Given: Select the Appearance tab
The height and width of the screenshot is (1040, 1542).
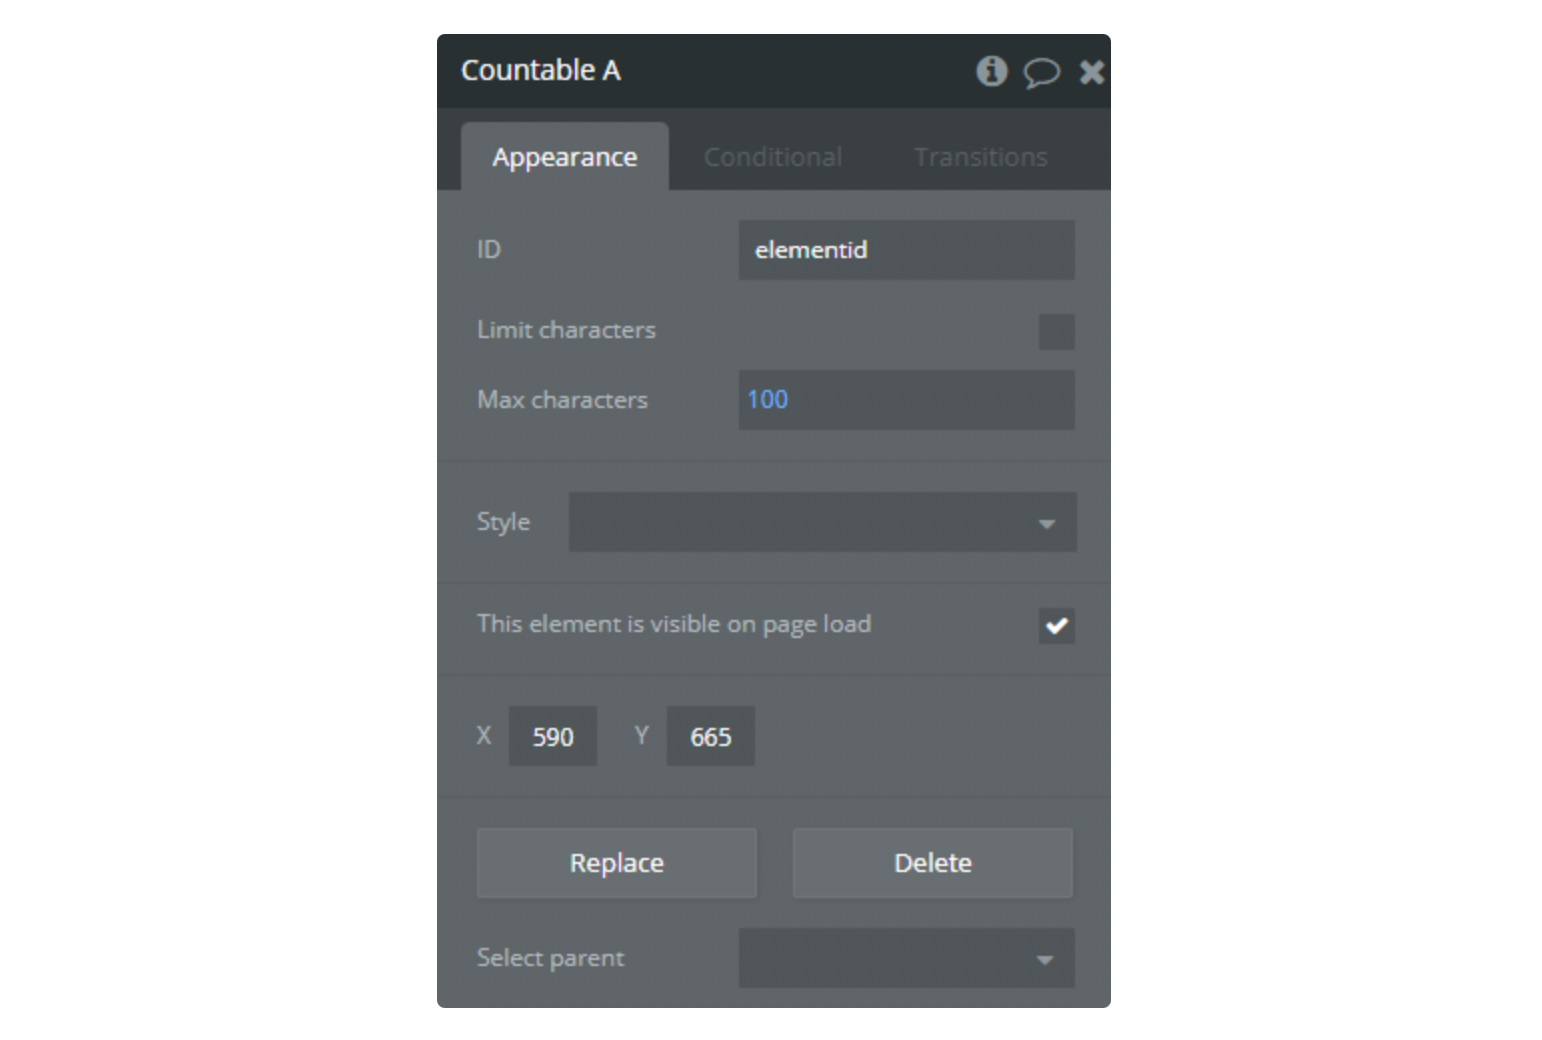Looking at the screenshot, I should [564, 157].
